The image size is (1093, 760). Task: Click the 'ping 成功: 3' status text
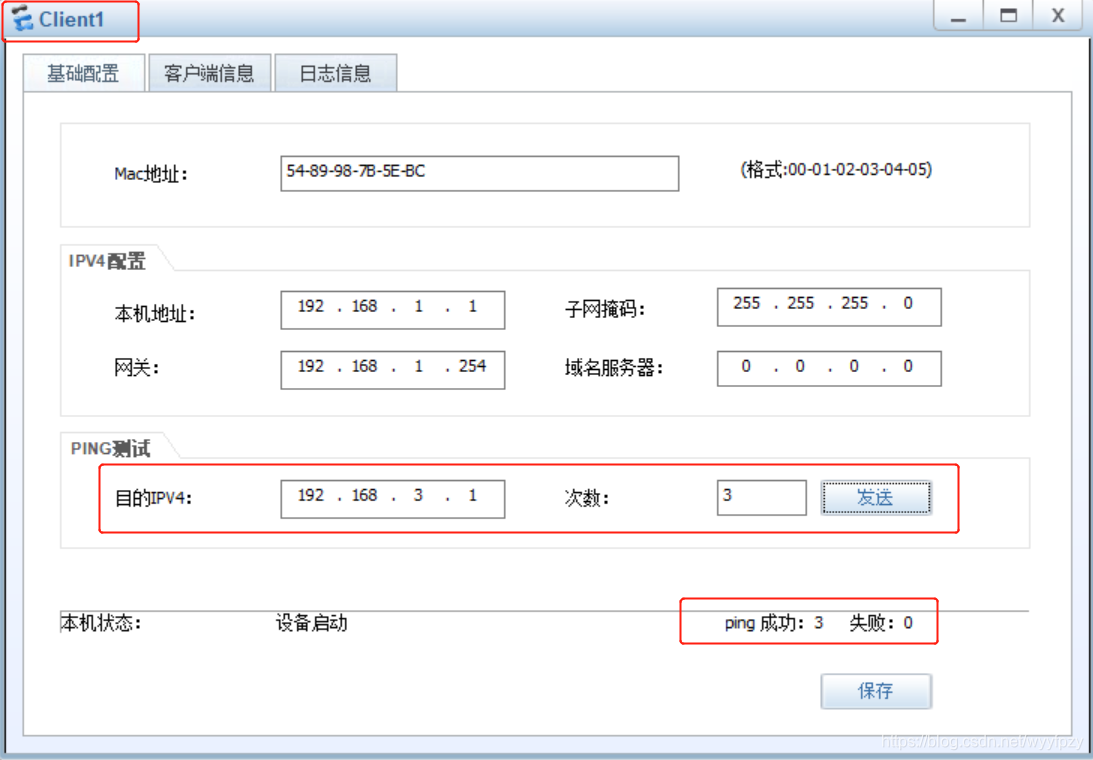[x=774, y=623]
